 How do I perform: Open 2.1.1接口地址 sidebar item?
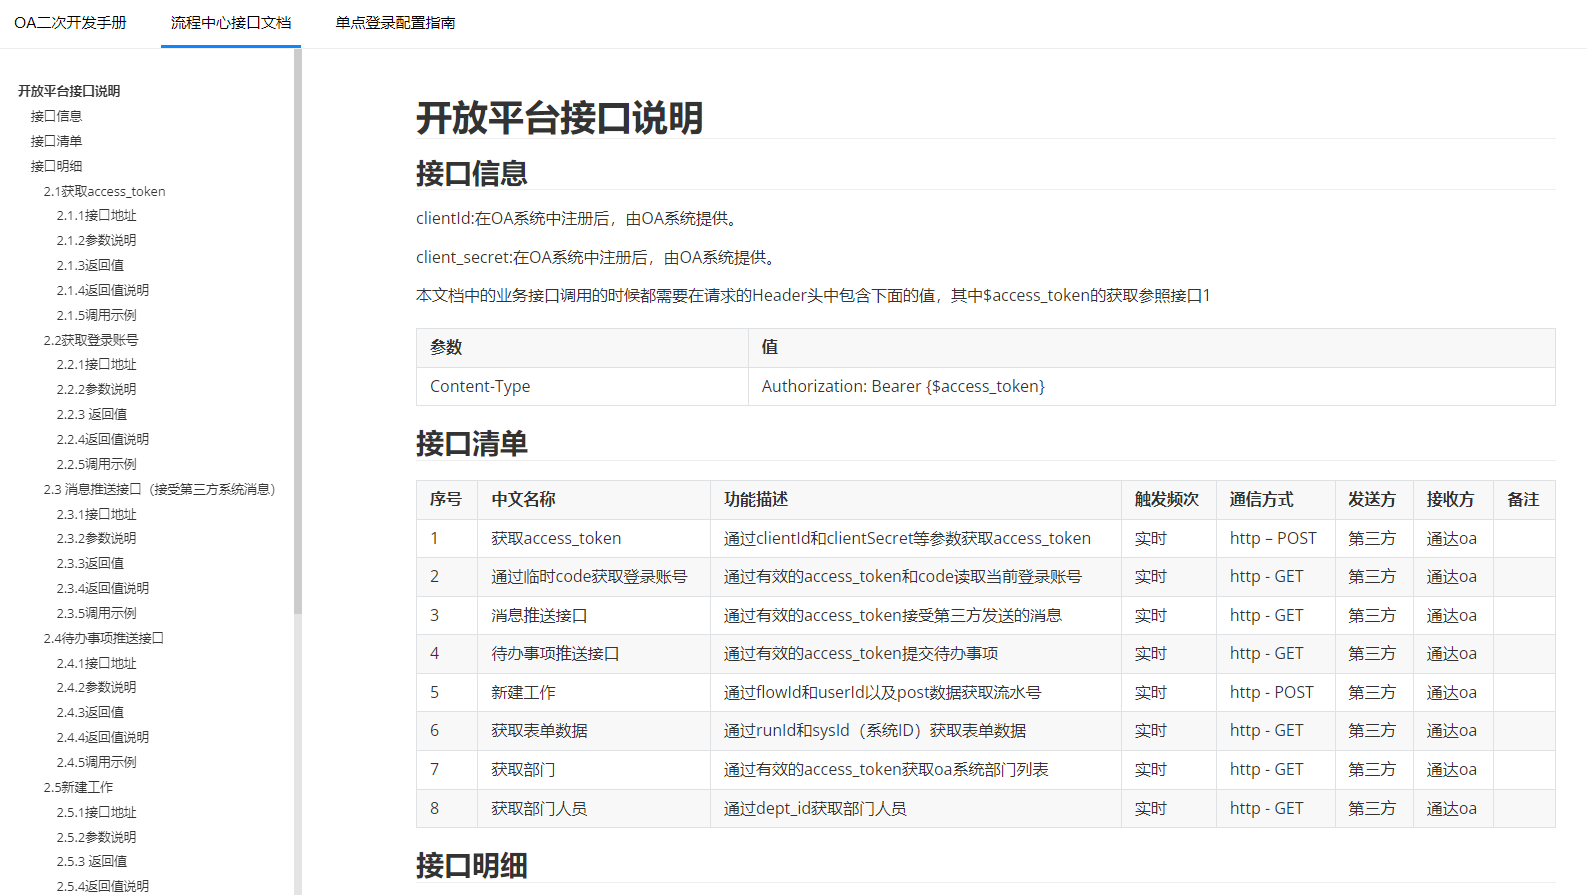coord(96,215)
